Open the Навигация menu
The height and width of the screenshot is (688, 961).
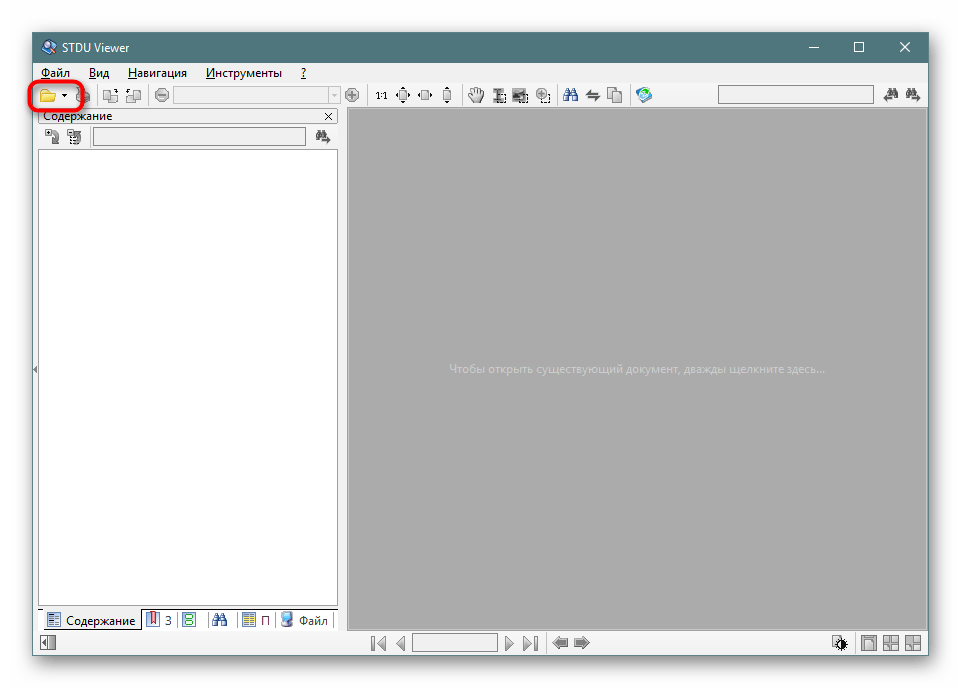[157, 73]
